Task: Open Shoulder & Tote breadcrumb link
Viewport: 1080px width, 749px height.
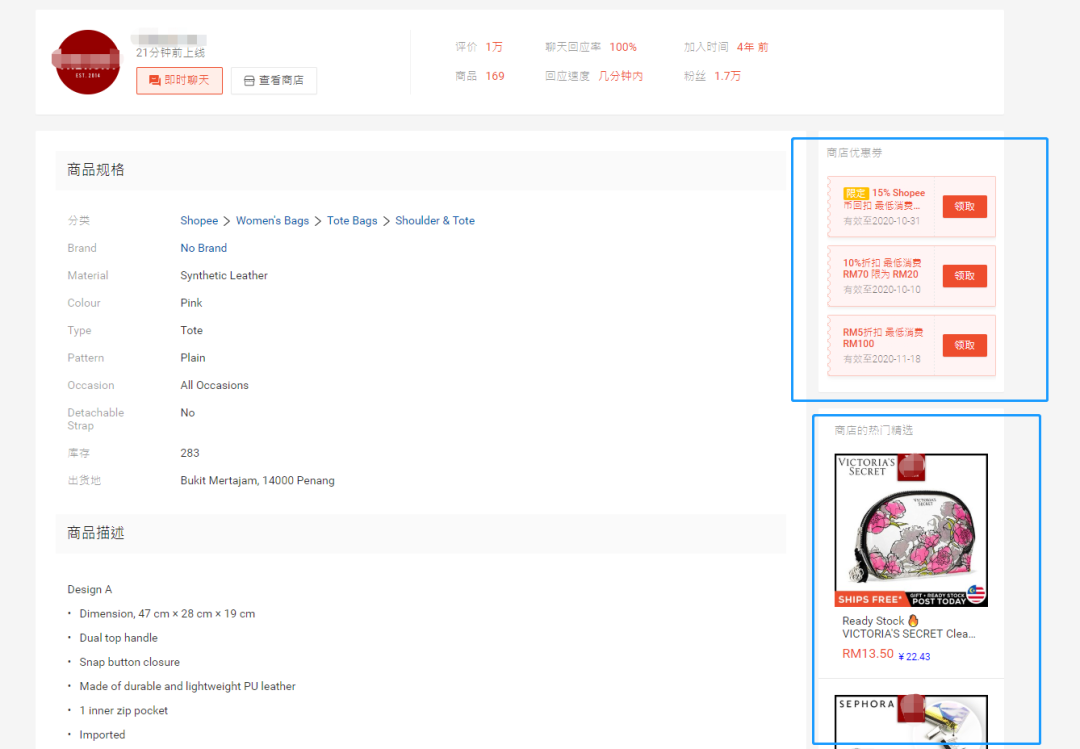Action: pos(435,220)
